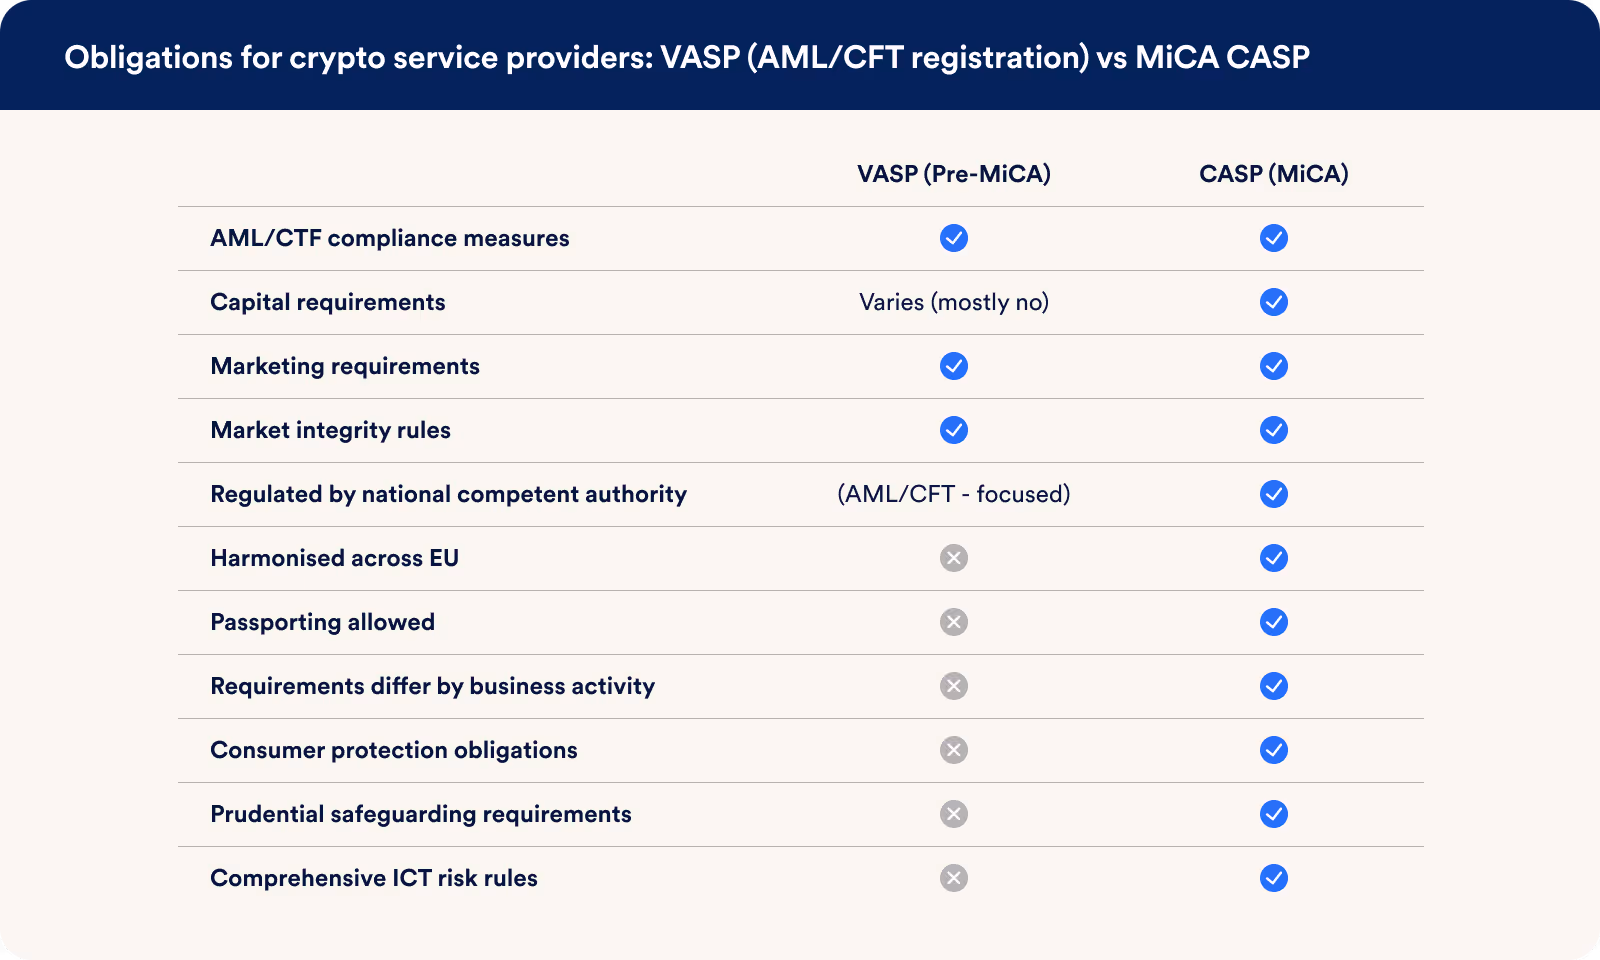Select the 'Harmonised across EU' row label

334,558
